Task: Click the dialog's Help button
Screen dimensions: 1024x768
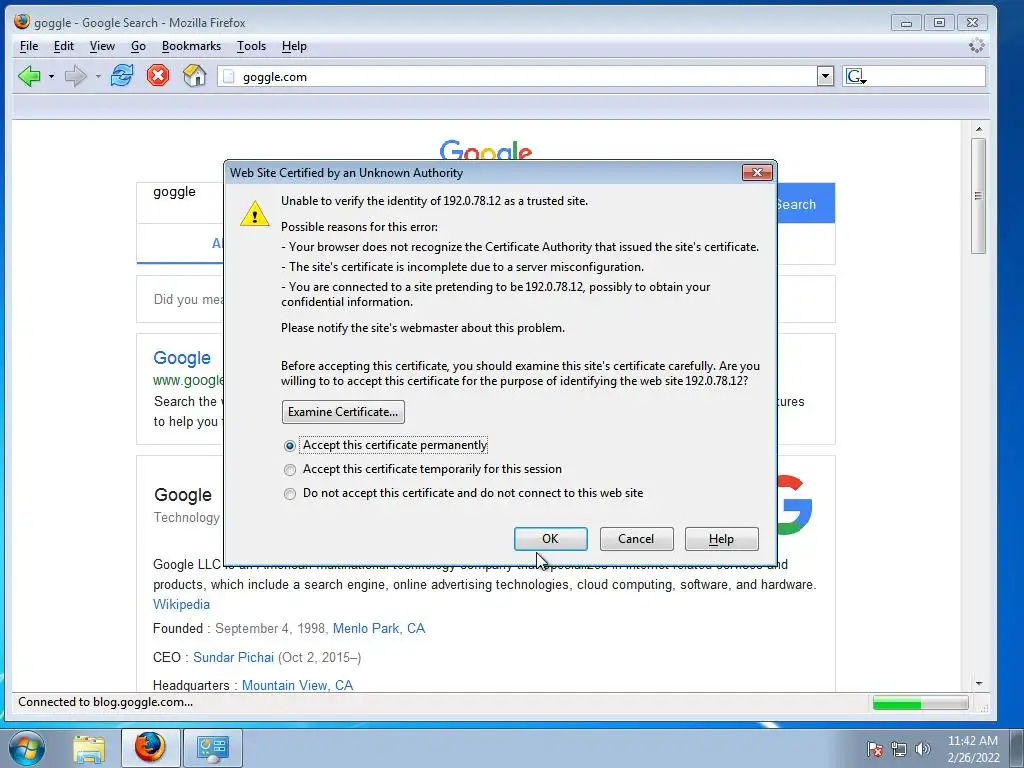Action: tap(722, 539)
